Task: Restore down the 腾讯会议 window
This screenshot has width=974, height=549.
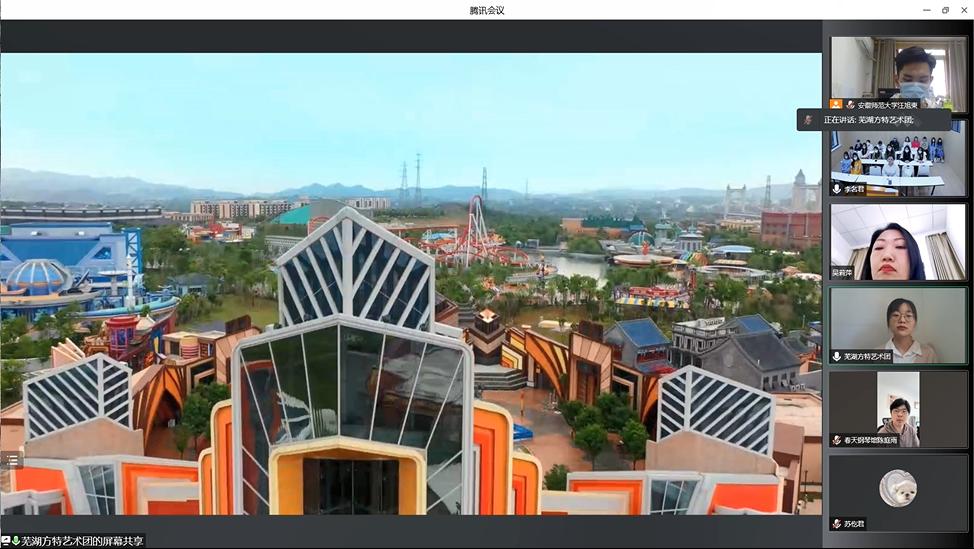Action: click(x=945, y=10)
